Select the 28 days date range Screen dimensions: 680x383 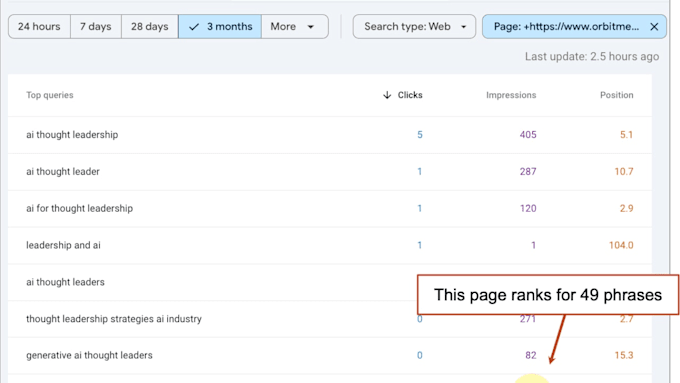coord(150,26)
